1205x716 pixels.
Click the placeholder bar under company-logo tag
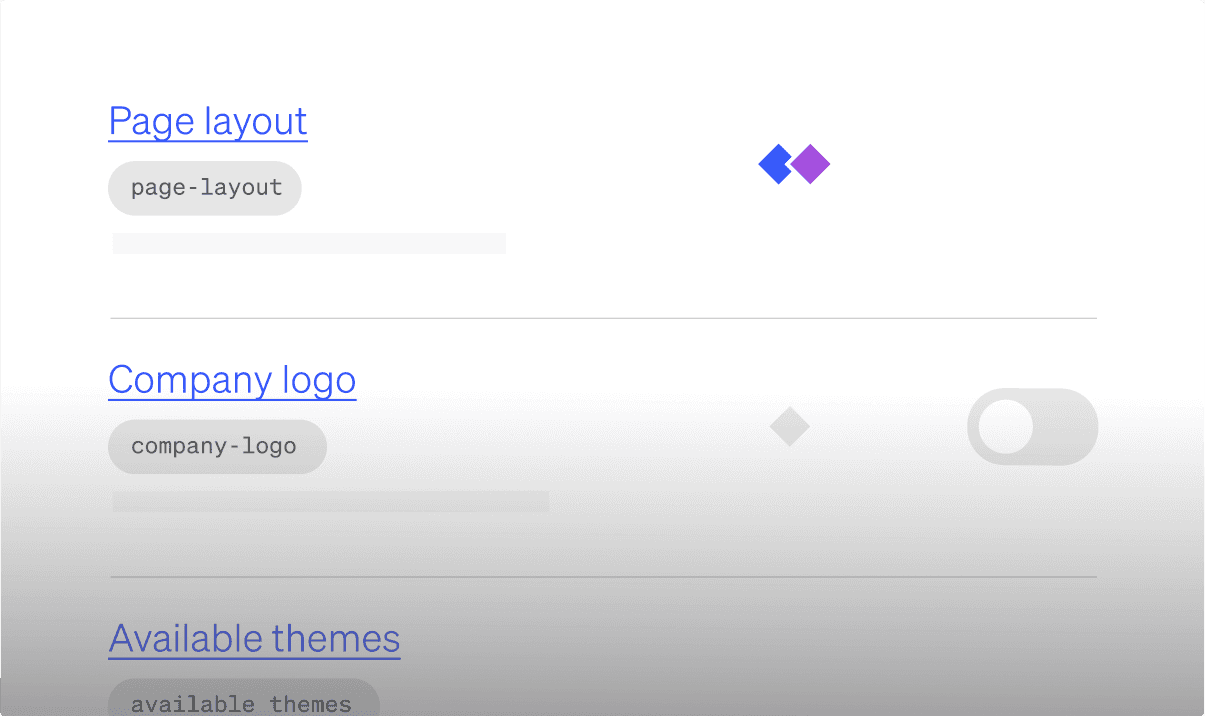[x=330, y=502]
